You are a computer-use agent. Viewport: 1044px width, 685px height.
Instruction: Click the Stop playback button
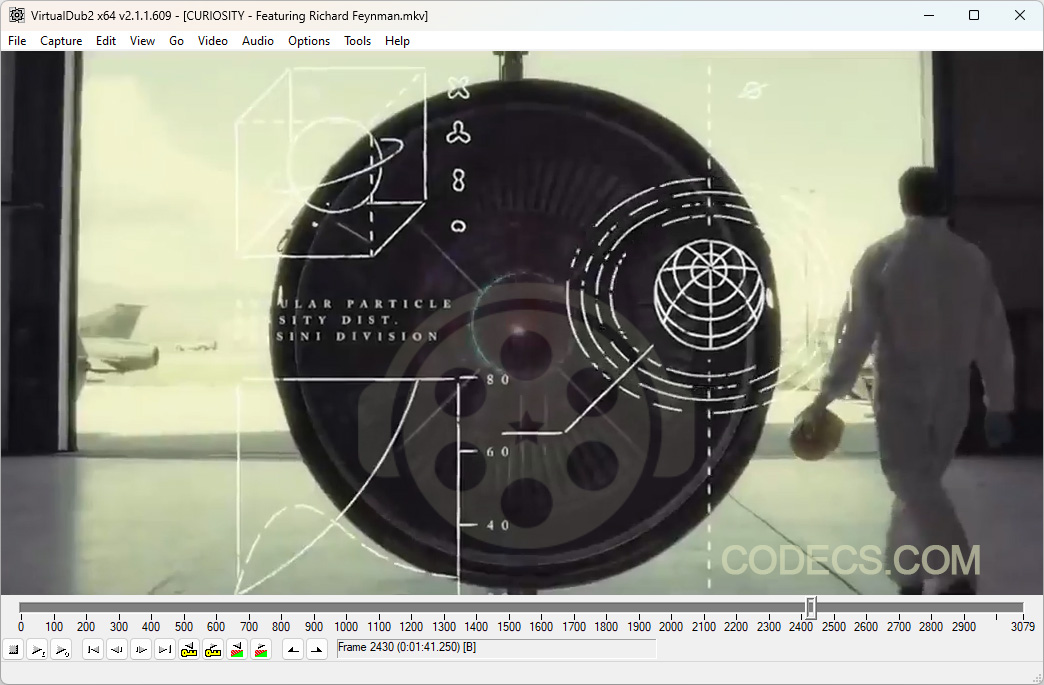(x=13, y=650)
